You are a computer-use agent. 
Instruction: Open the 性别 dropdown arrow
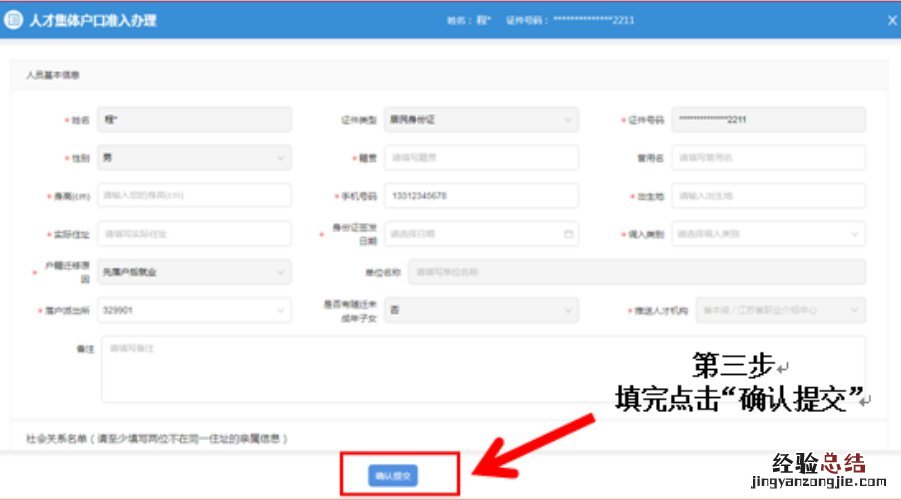[x=279, y=158]
